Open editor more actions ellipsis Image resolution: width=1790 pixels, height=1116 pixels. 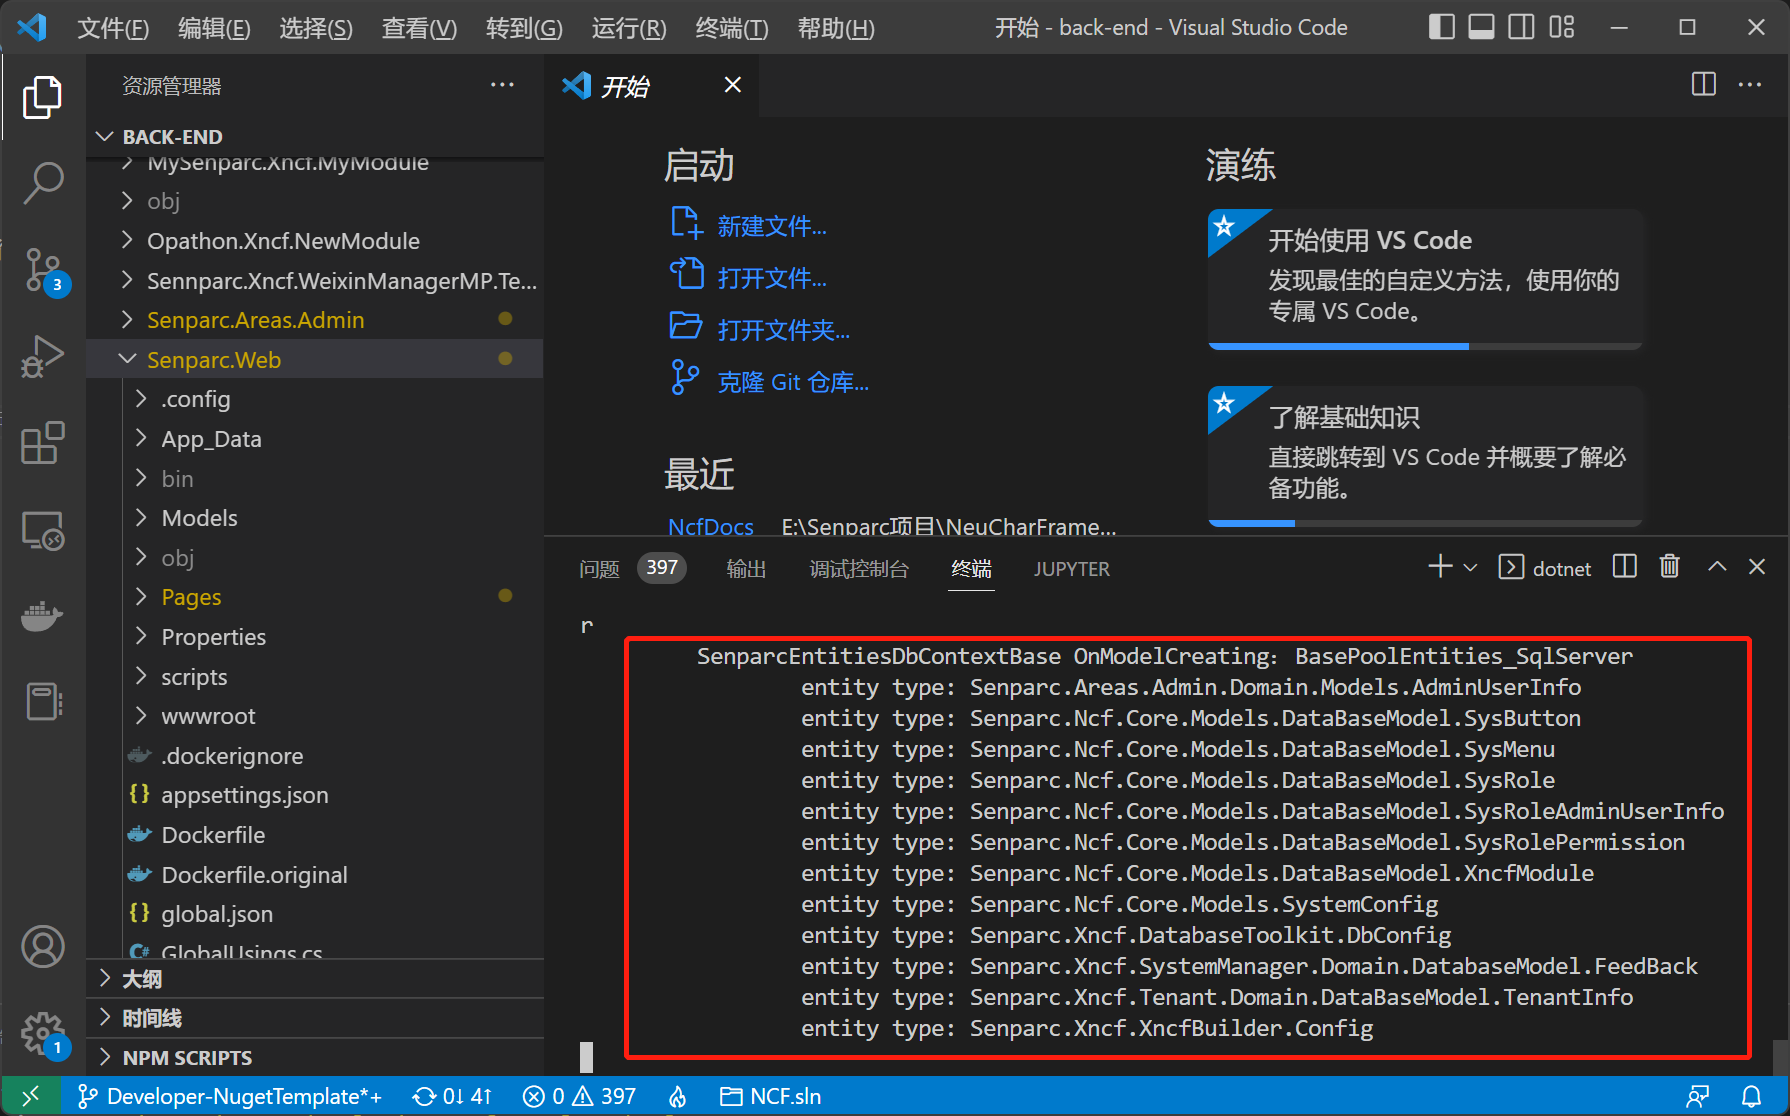(1750, 84)
